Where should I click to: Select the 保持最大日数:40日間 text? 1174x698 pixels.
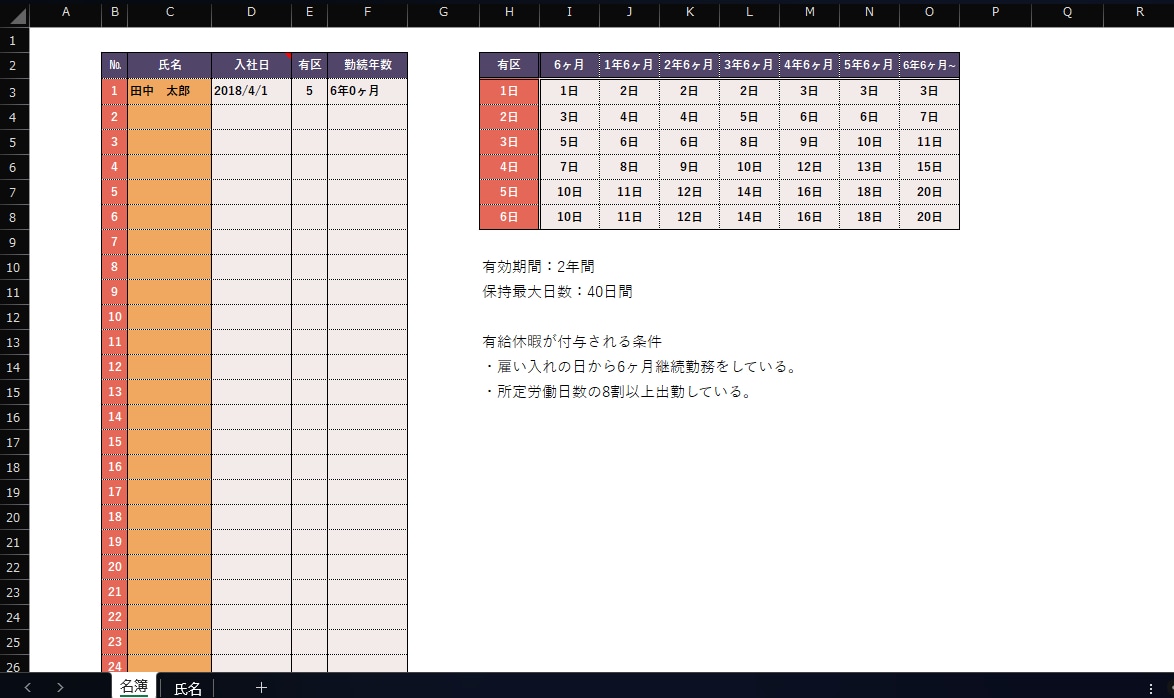pyautogui.click(x=558, y=291)
